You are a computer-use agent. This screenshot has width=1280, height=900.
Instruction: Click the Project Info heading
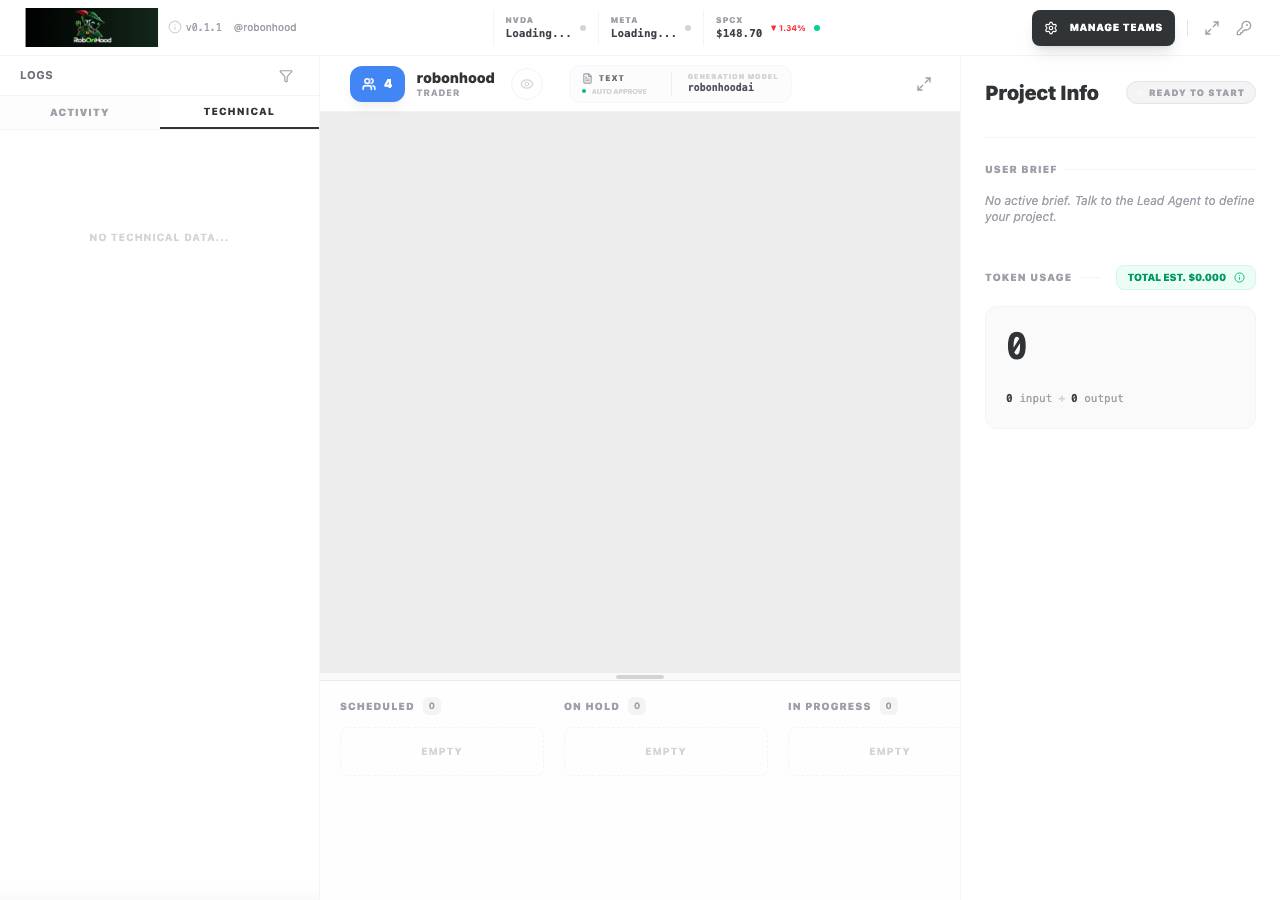[x=1042, y=93]
